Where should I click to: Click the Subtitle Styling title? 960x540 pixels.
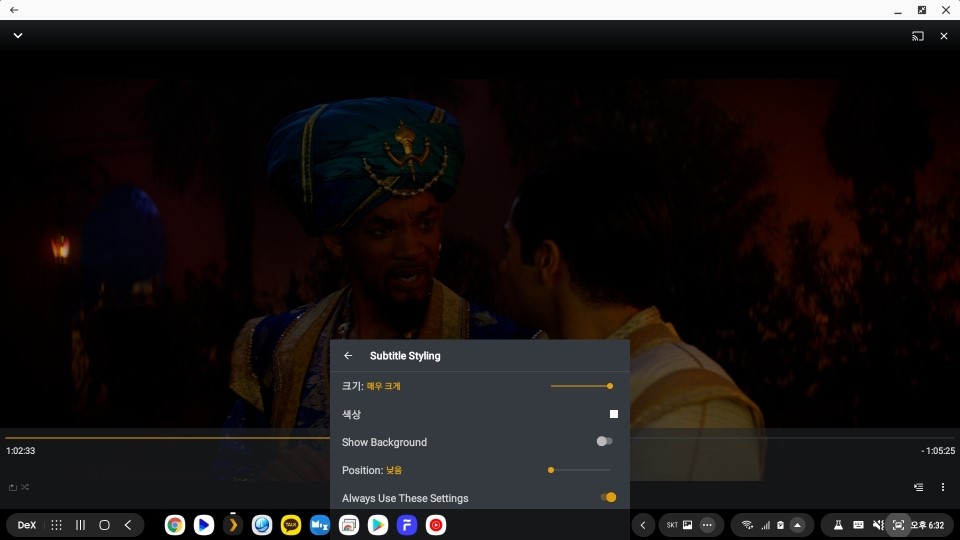pyautogui.click(x=405, y=356)
